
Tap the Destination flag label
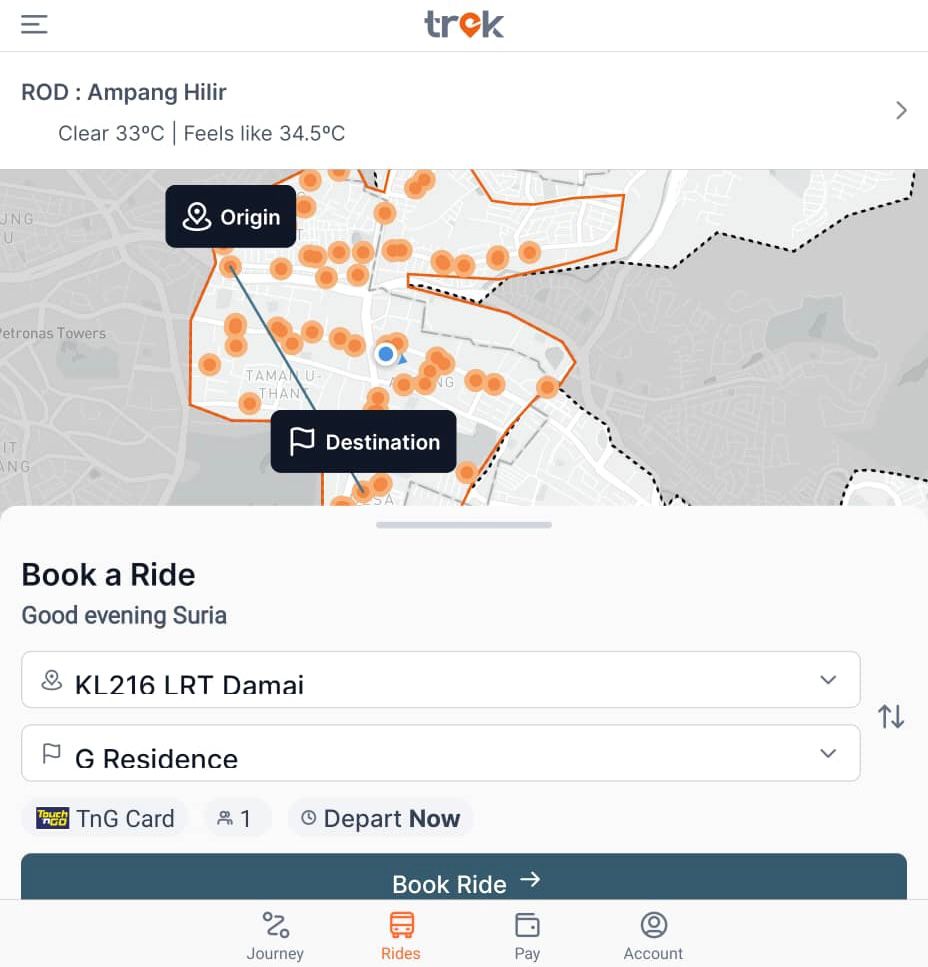click(364, 442)
